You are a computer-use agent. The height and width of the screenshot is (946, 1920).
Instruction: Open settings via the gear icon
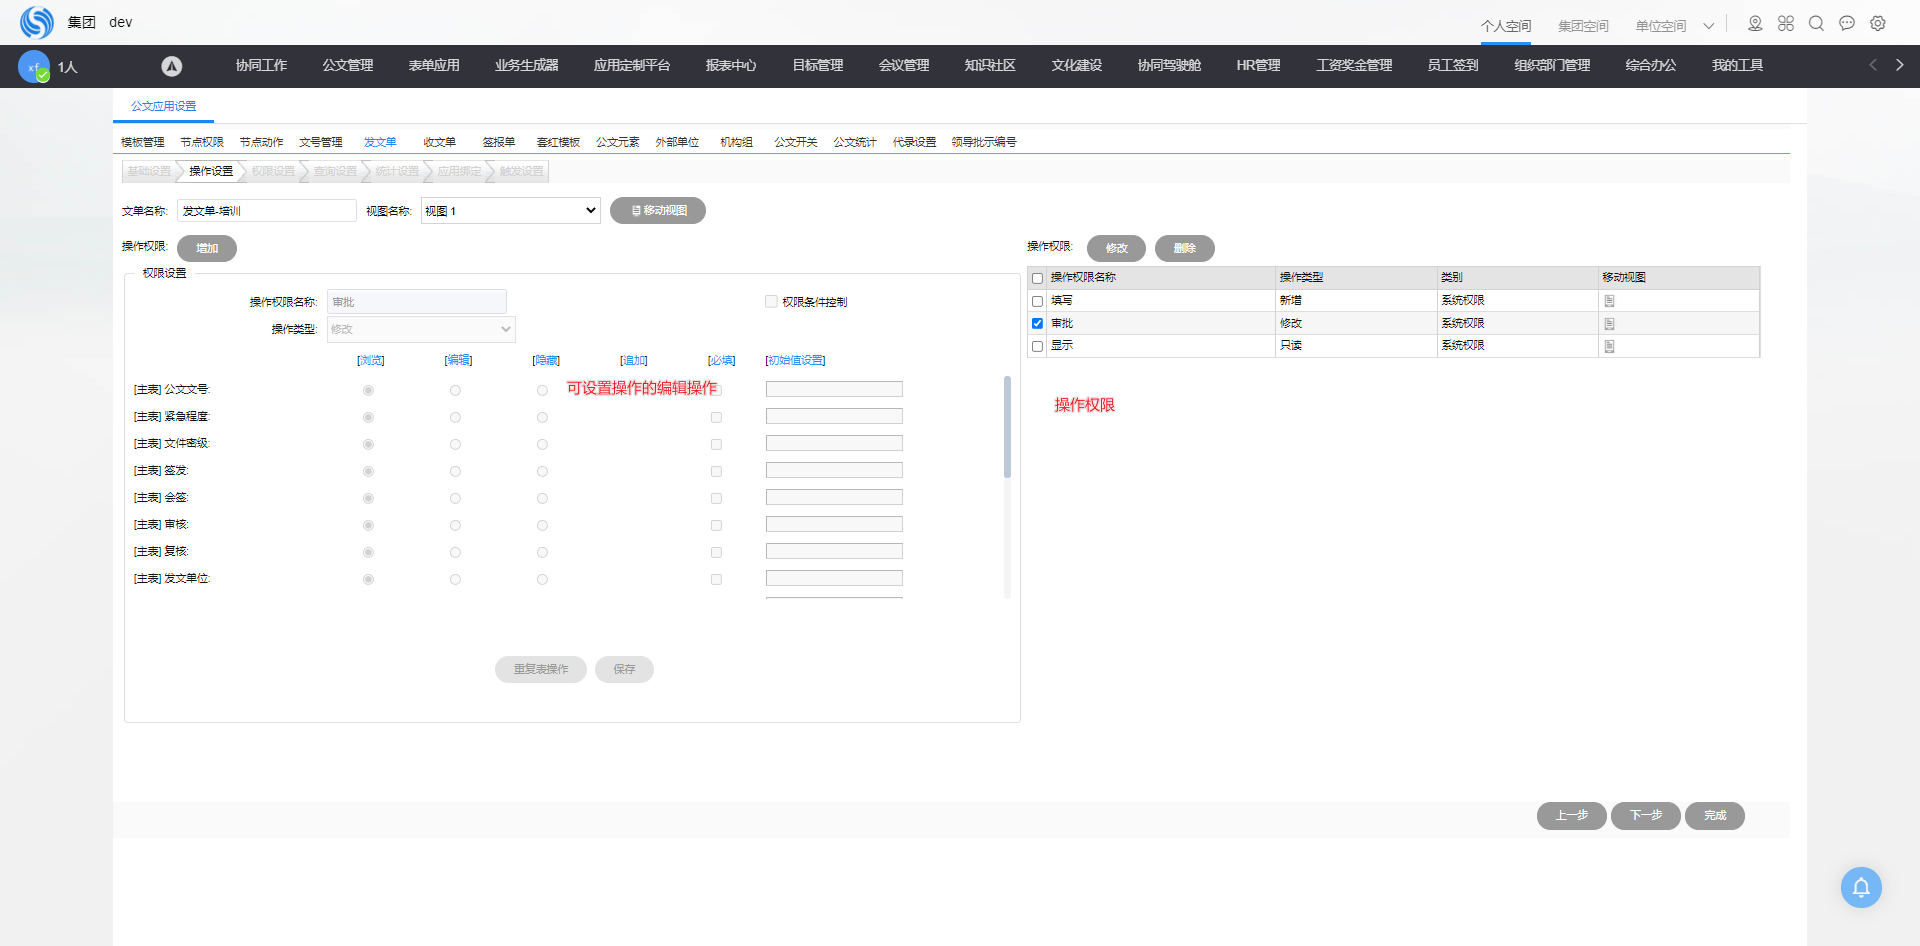pos(1878,24)
